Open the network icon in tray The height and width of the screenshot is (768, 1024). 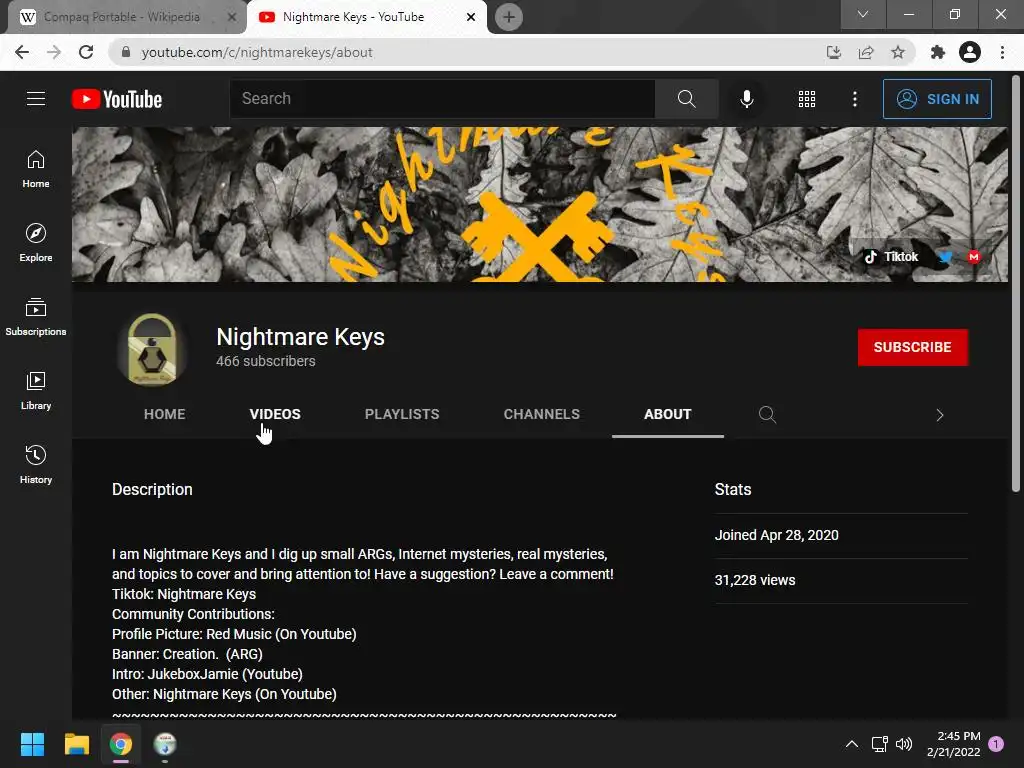pos(879,744)
